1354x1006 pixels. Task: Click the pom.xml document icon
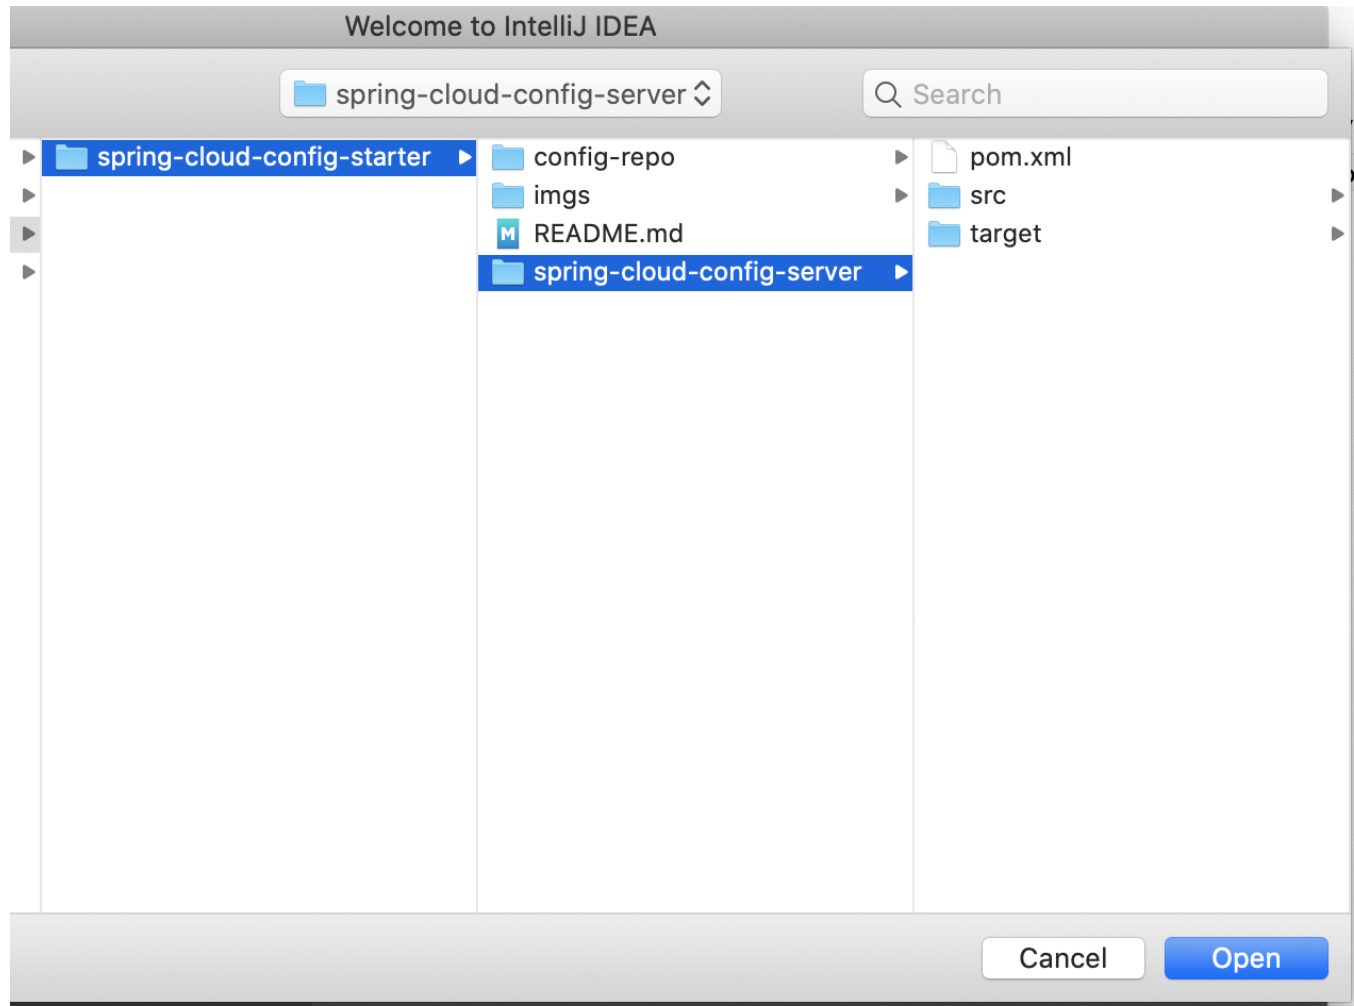tap(944, 158)
